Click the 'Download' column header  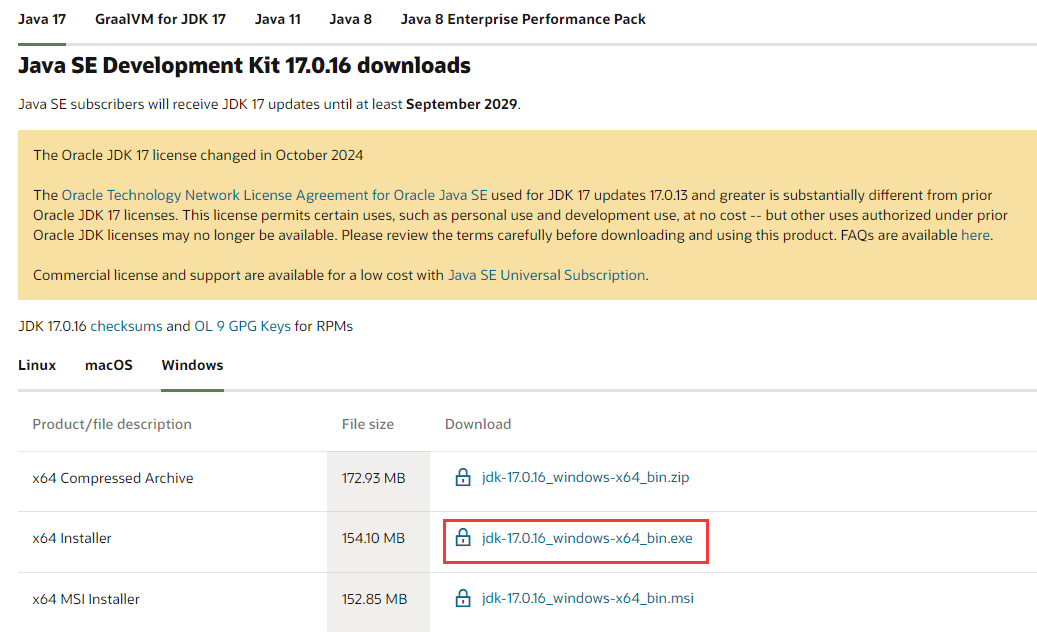(x=477, y=424)
